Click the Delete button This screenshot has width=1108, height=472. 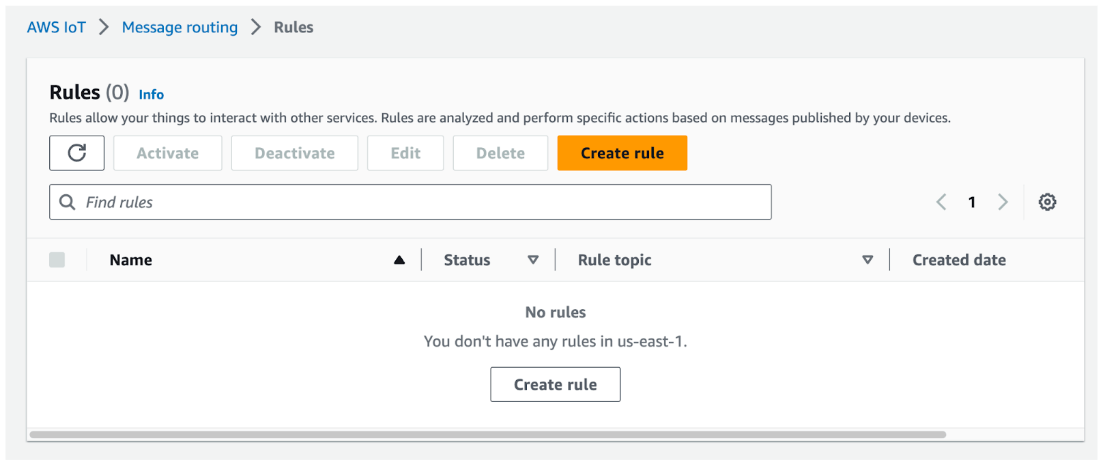(x=500, y=153)
